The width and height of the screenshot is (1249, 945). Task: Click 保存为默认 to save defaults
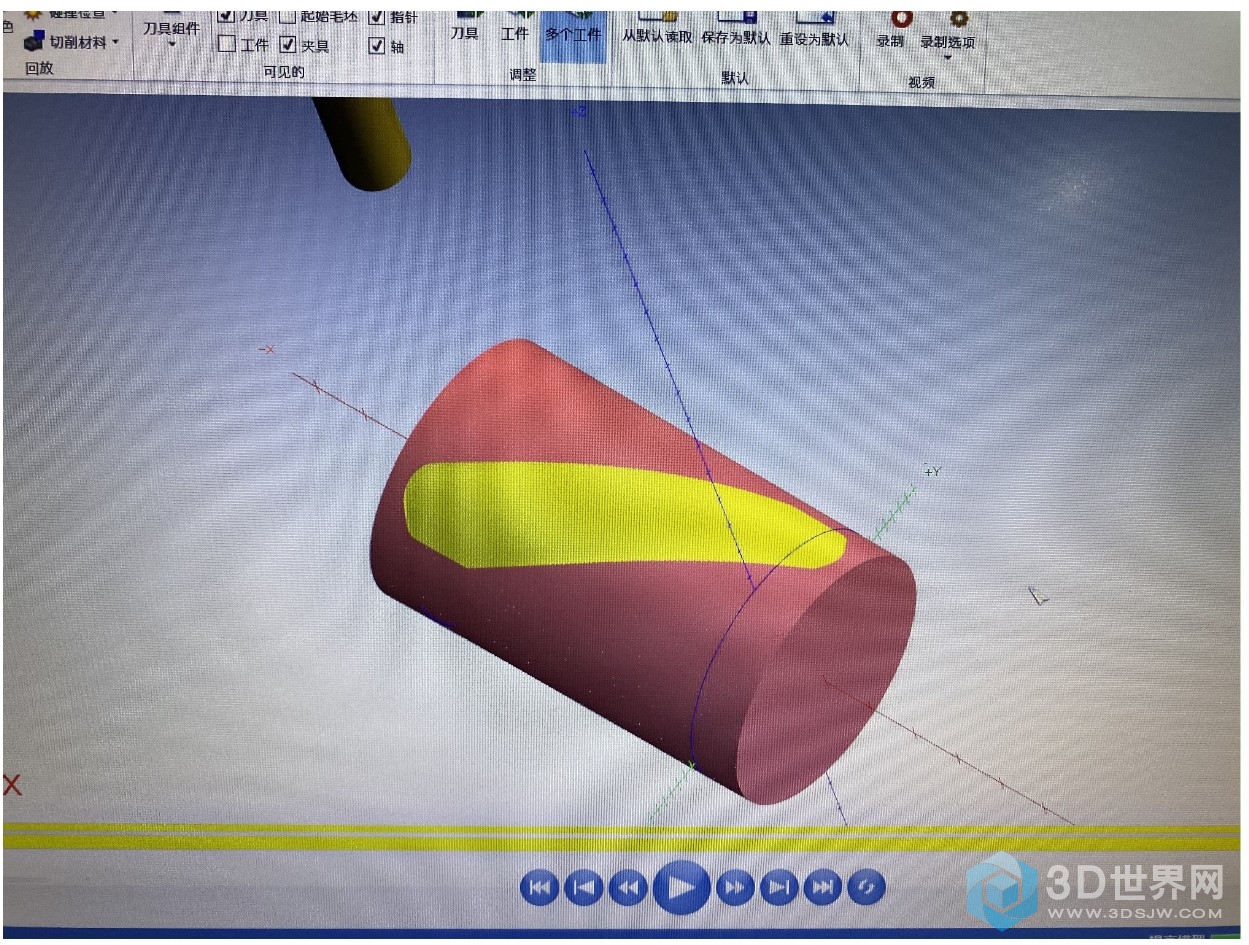point(736,30)
